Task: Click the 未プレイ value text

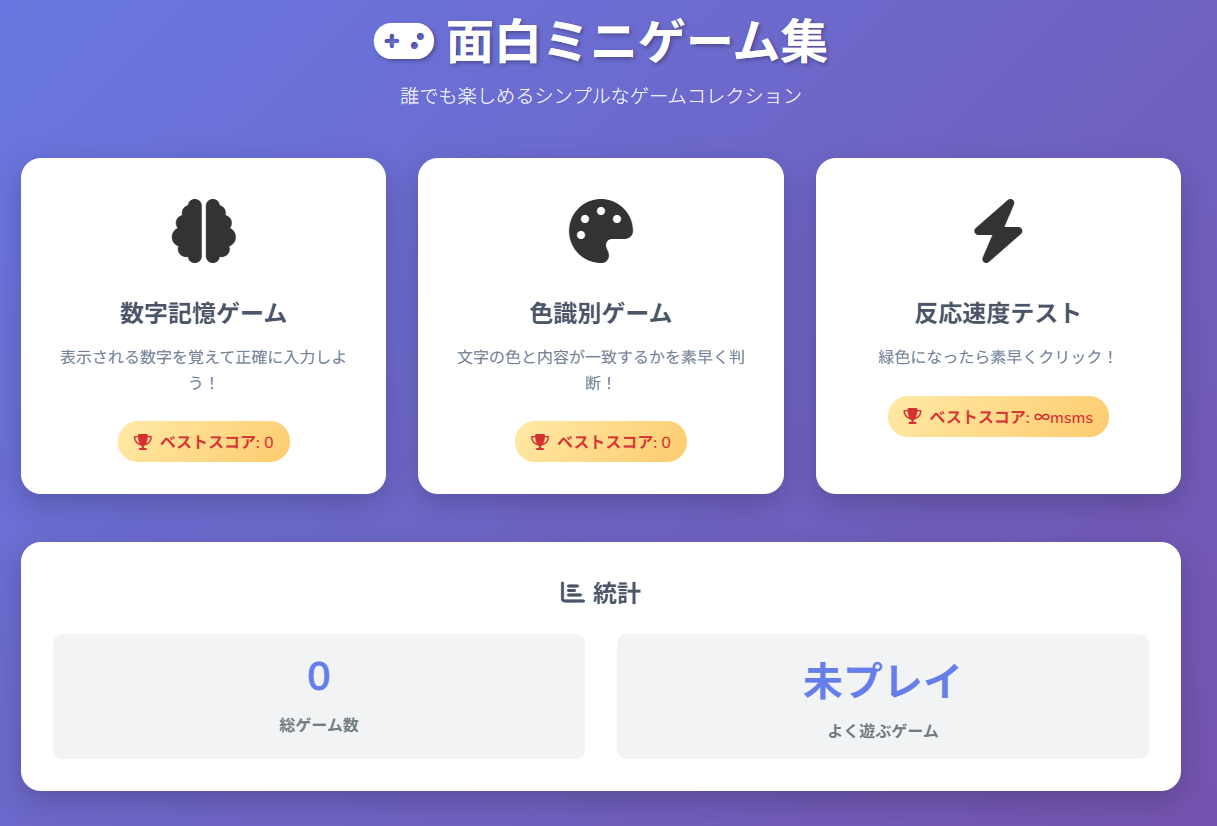Action: point(882,681)
